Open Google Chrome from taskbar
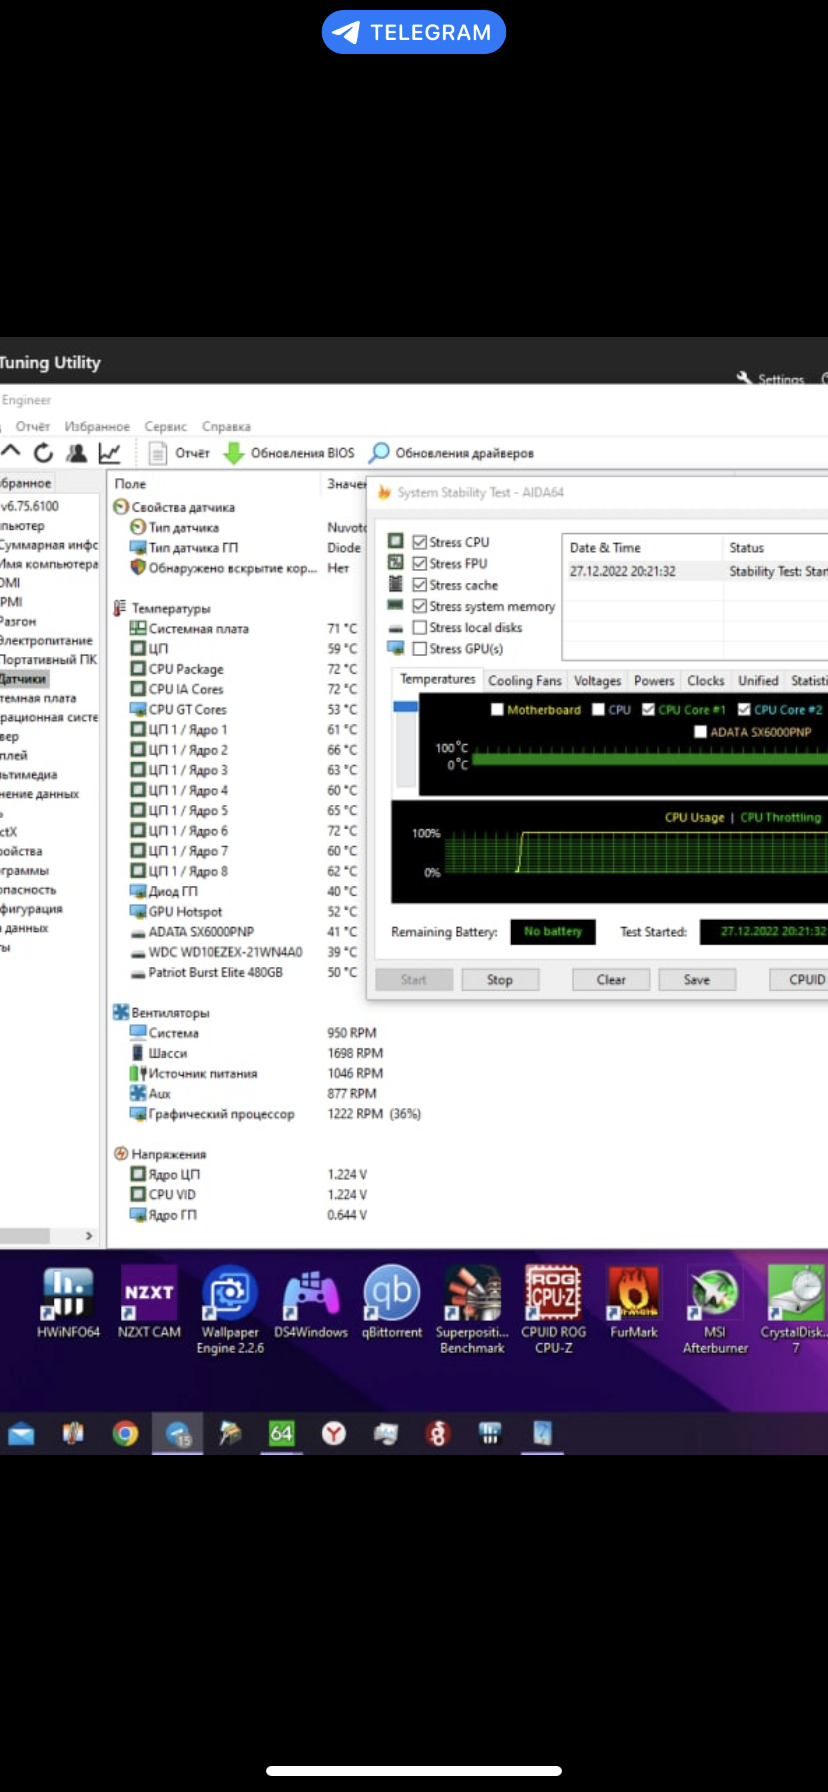The height and width of the screenshot is (1792, 828). click(x=125, y=1434)
